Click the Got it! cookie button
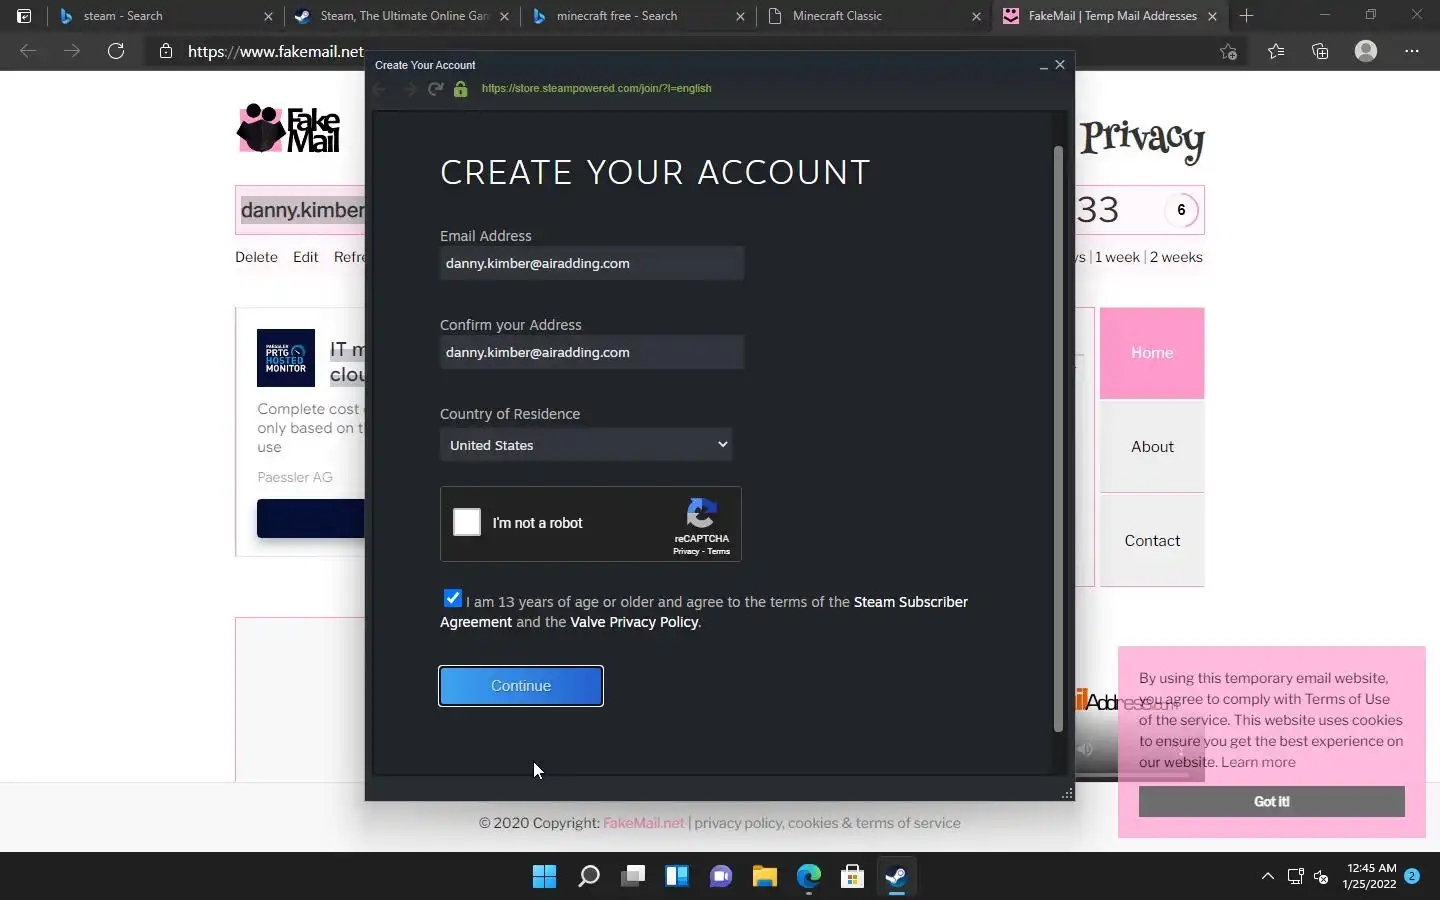The image size is (1440, 900). pos(1271,801)
